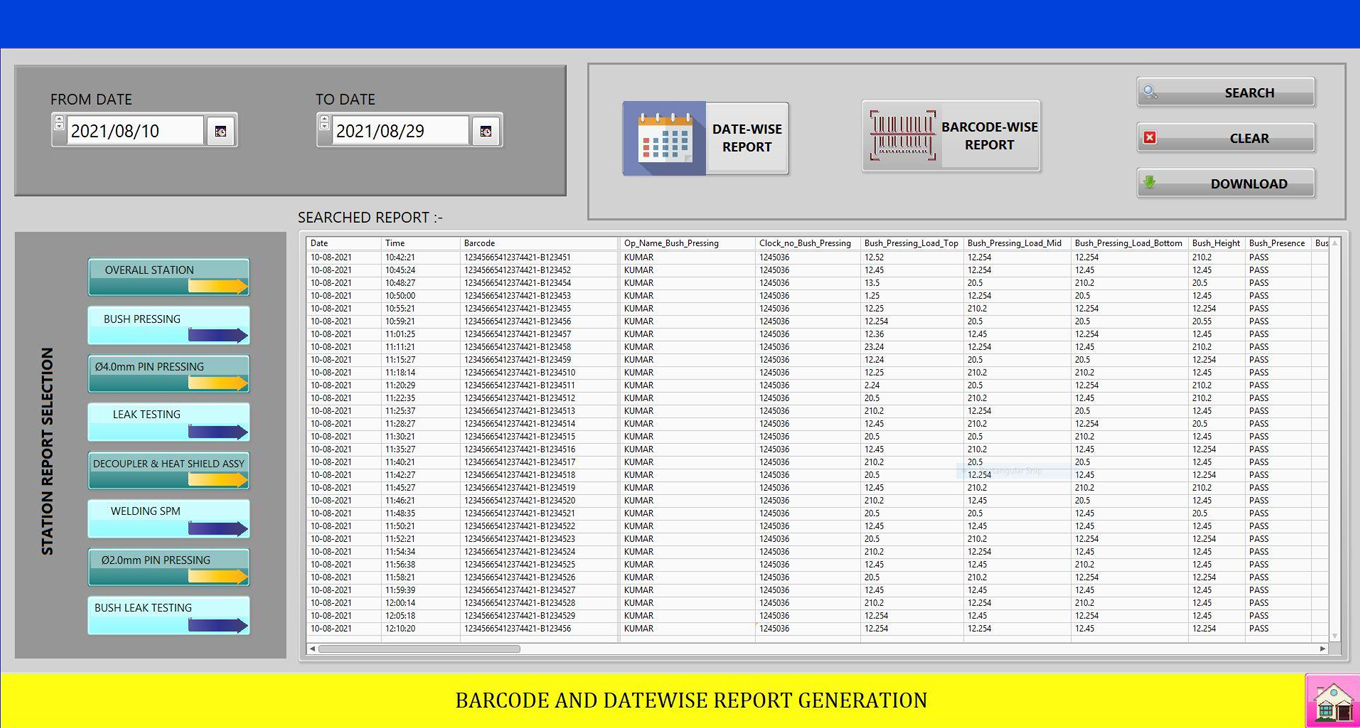Click the Bush_Height column header
This screenshot has height=728, width=1360.
(x=1216, y=243)
